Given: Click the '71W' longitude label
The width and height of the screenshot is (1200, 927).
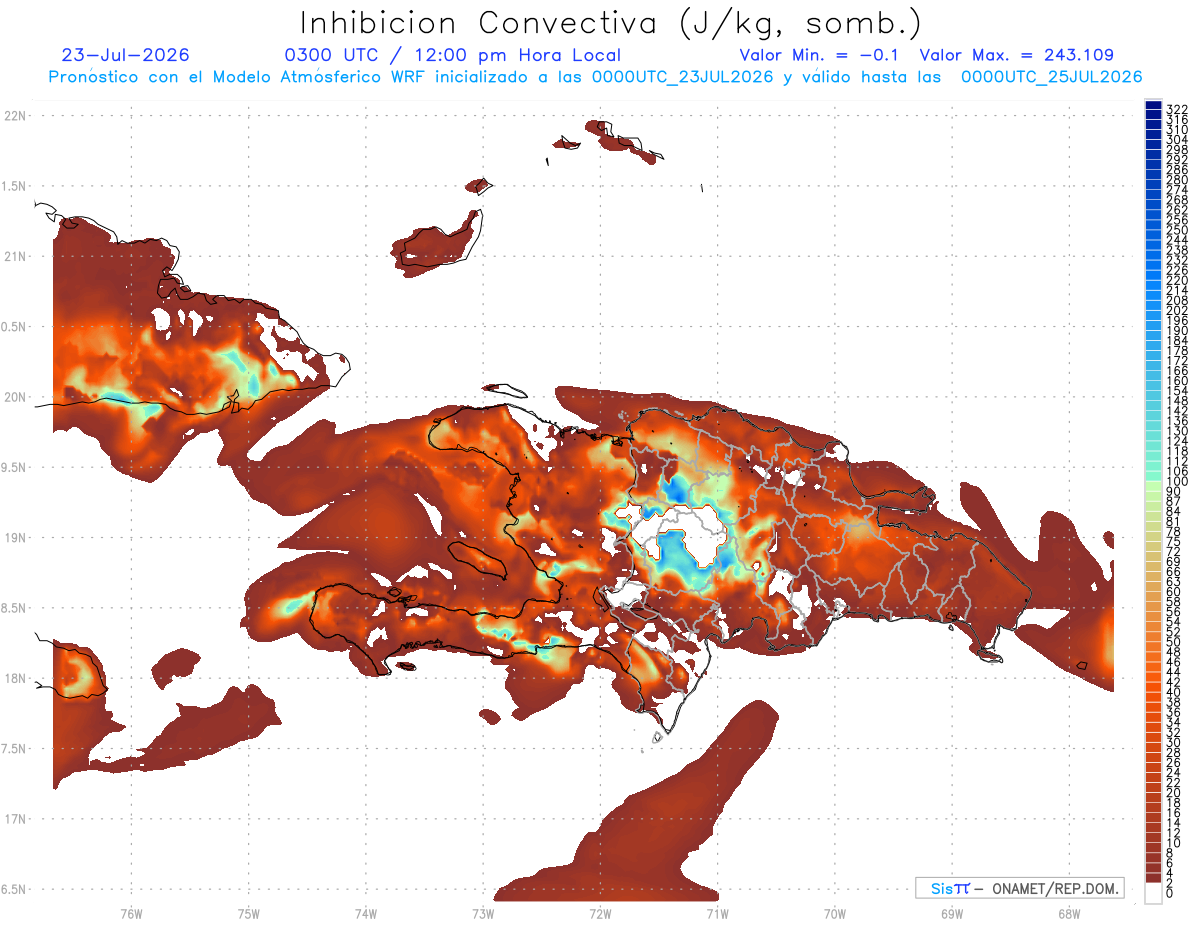Looking at the screenshot, I should tap(717, 913).
